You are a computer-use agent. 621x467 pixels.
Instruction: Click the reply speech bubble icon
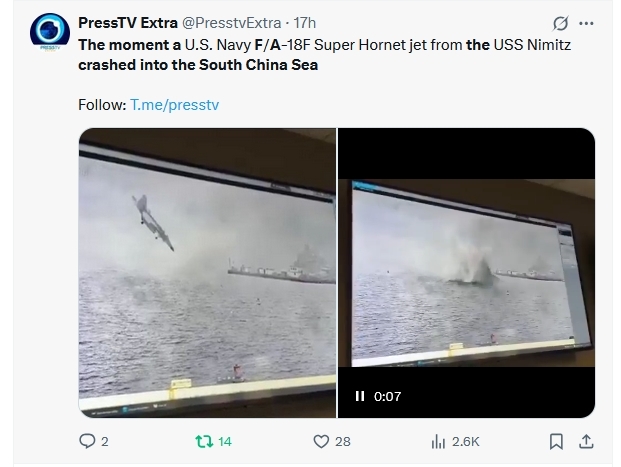[87, 441]
